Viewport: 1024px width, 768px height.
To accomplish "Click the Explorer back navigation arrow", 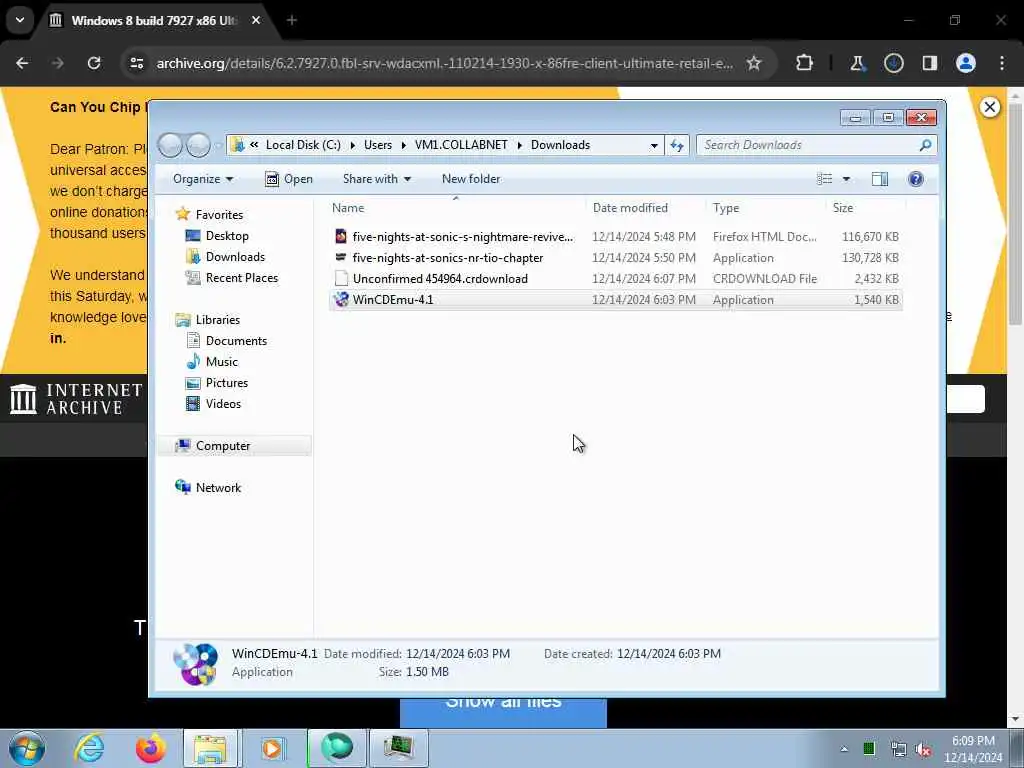I will pos(170,145).
